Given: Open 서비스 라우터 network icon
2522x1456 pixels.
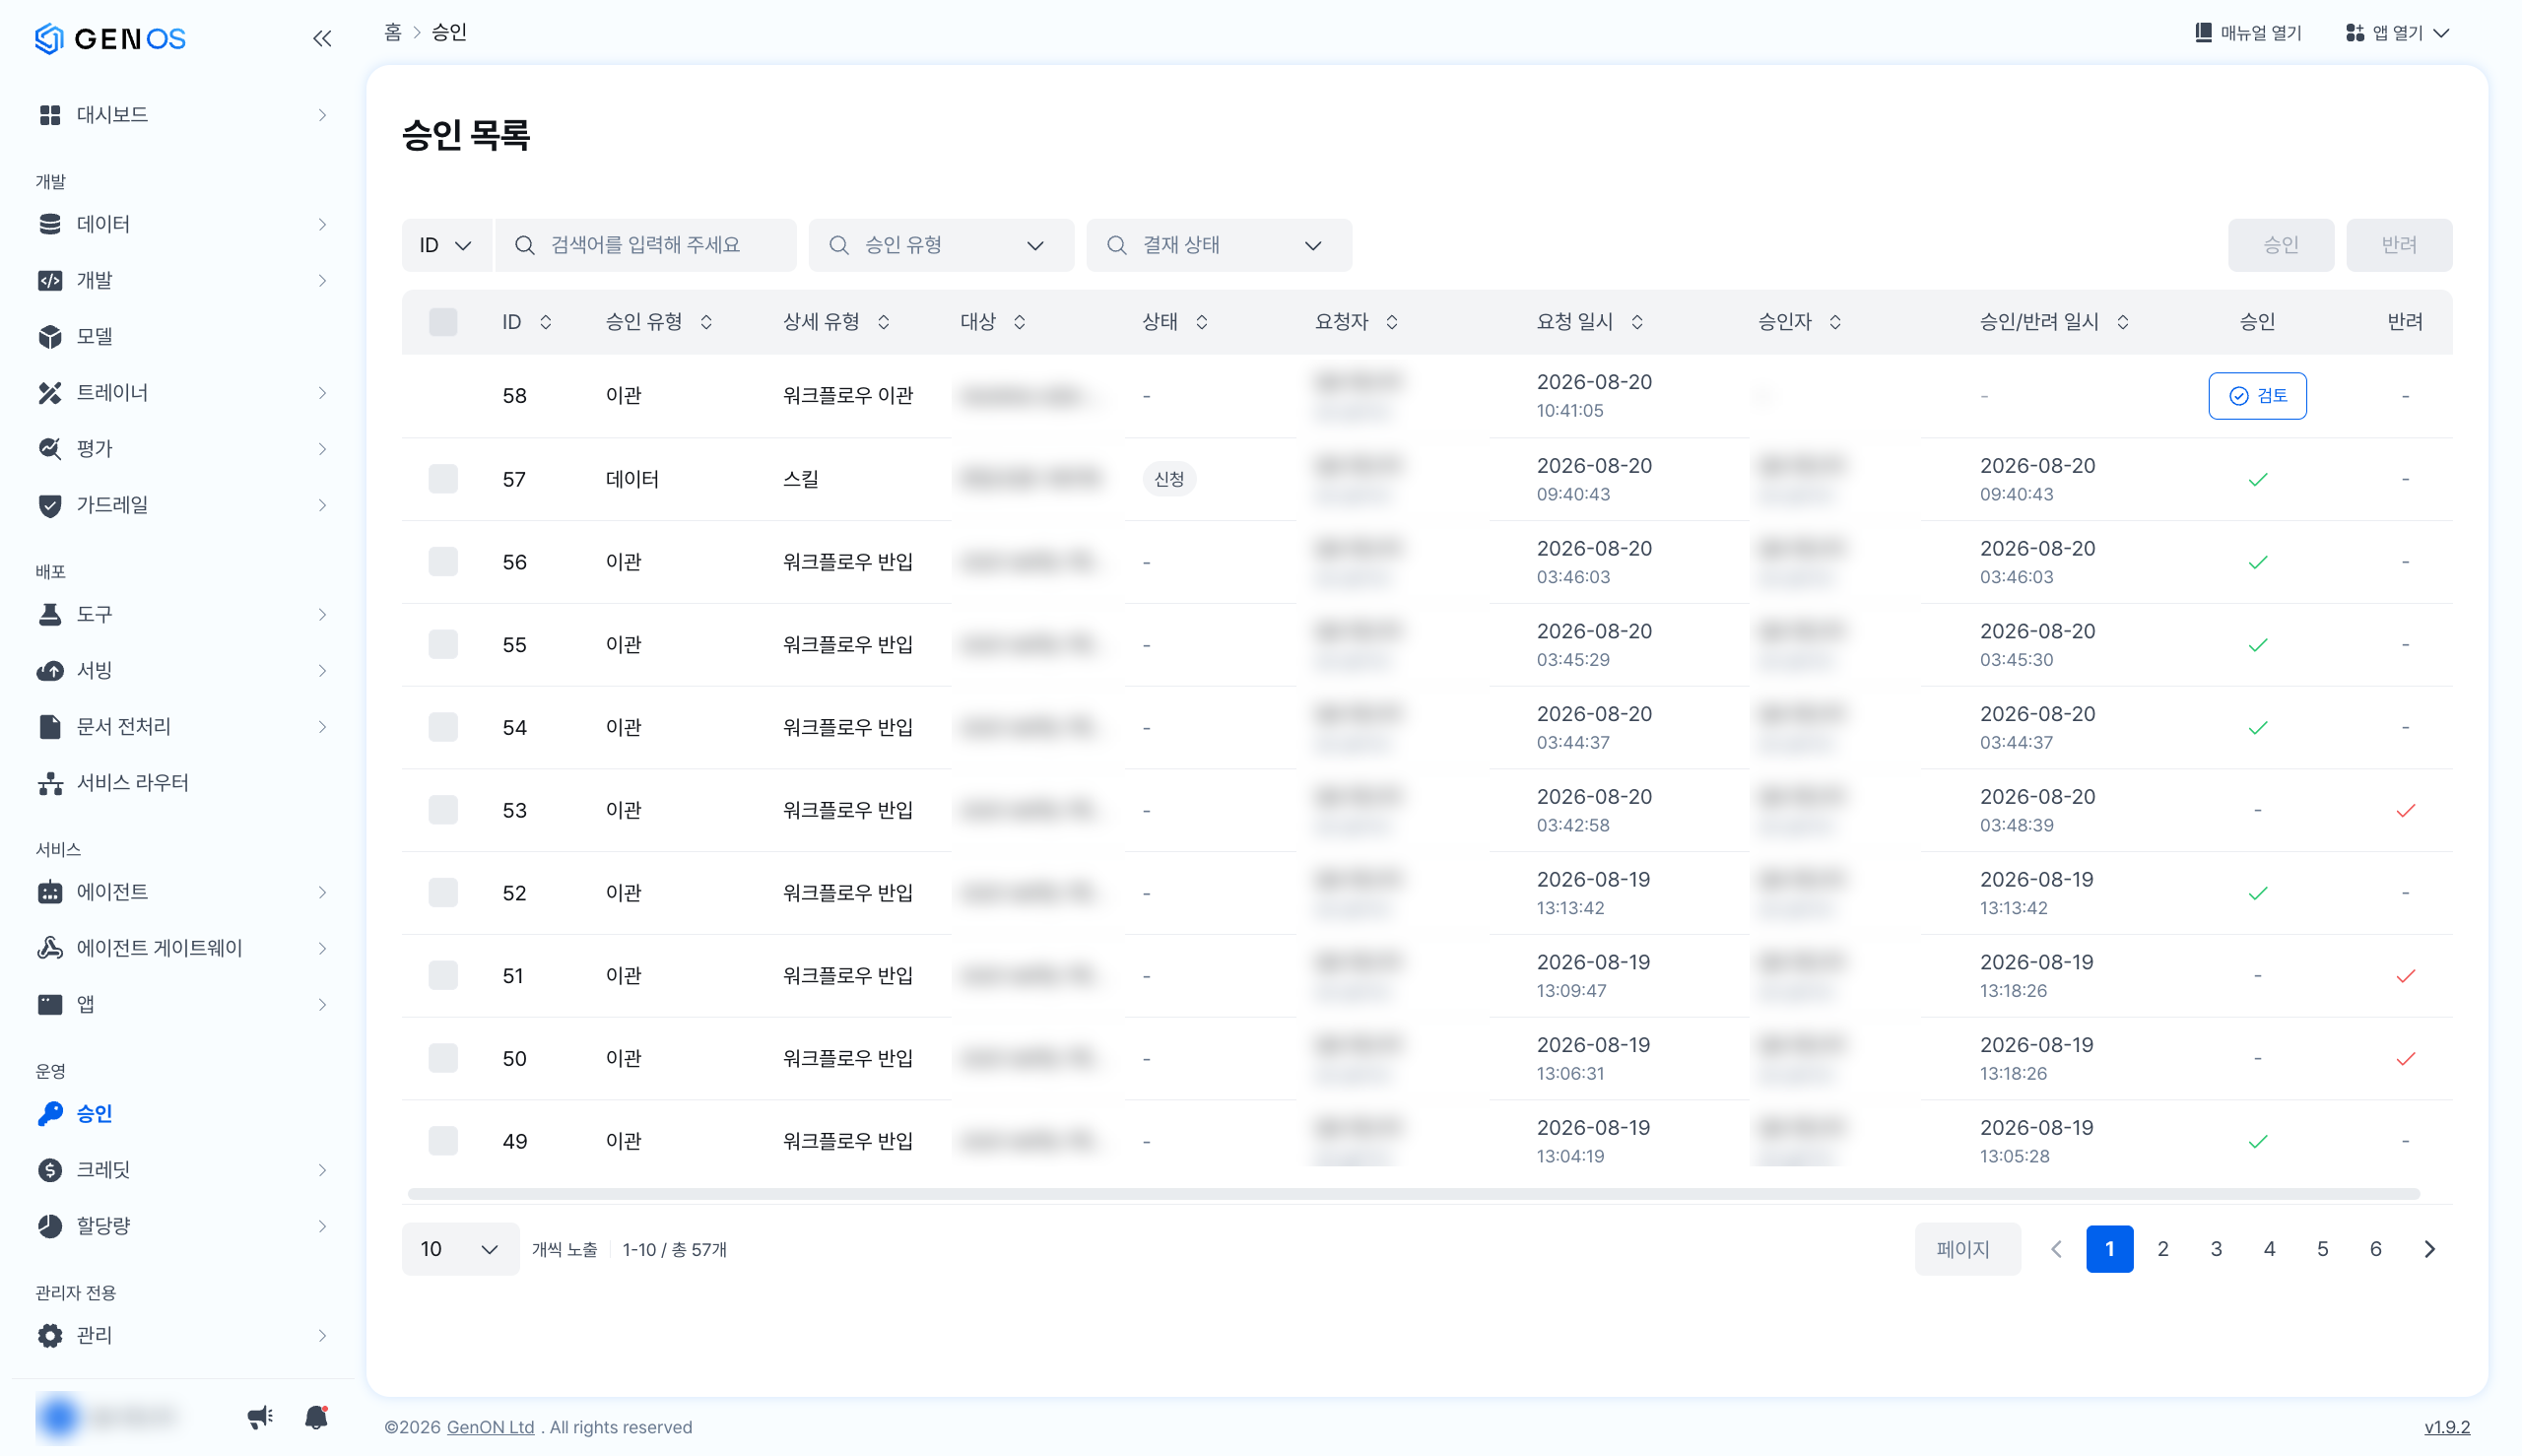Looking at the screenshot, I should click(x=50, y=782).
